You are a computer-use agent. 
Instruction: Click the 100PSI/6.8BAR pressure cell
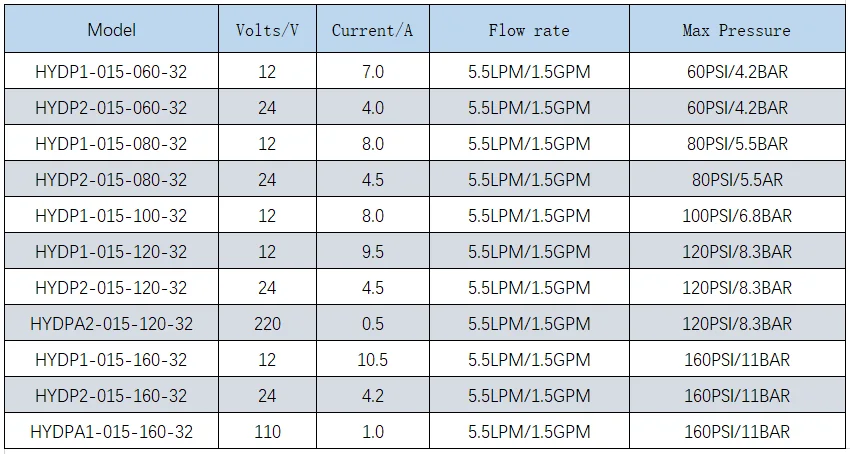coord(736,216)
